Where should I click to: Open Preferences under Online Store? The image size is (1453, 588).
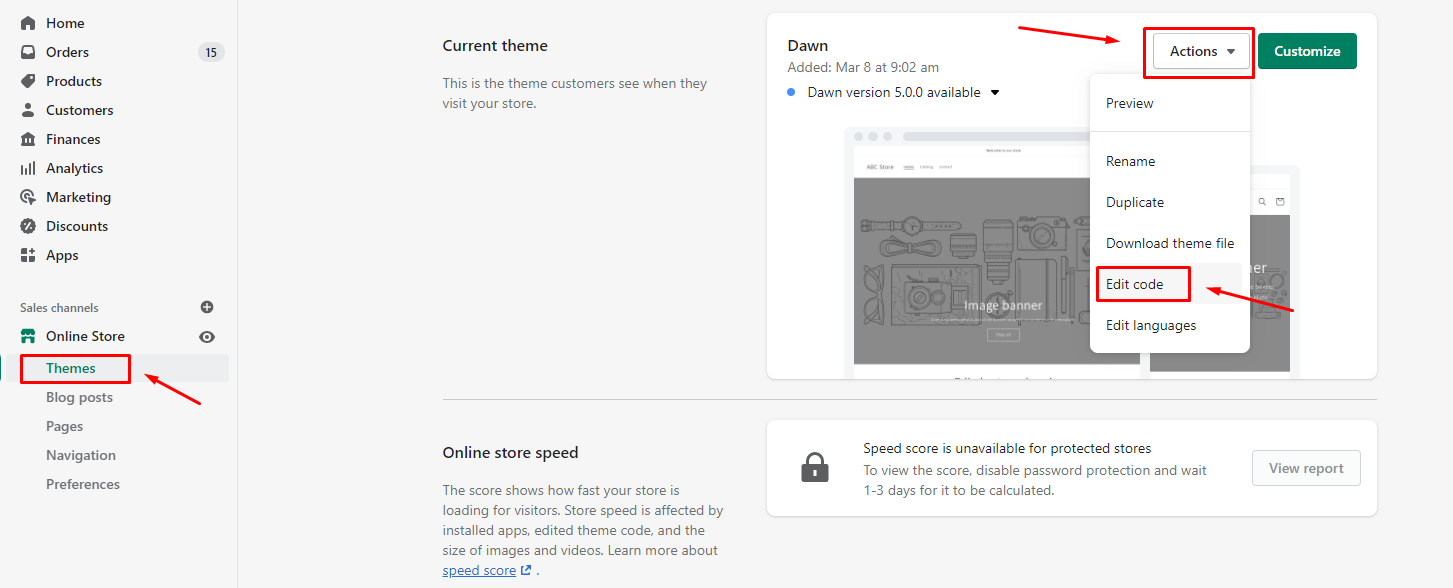pos(83,484)
